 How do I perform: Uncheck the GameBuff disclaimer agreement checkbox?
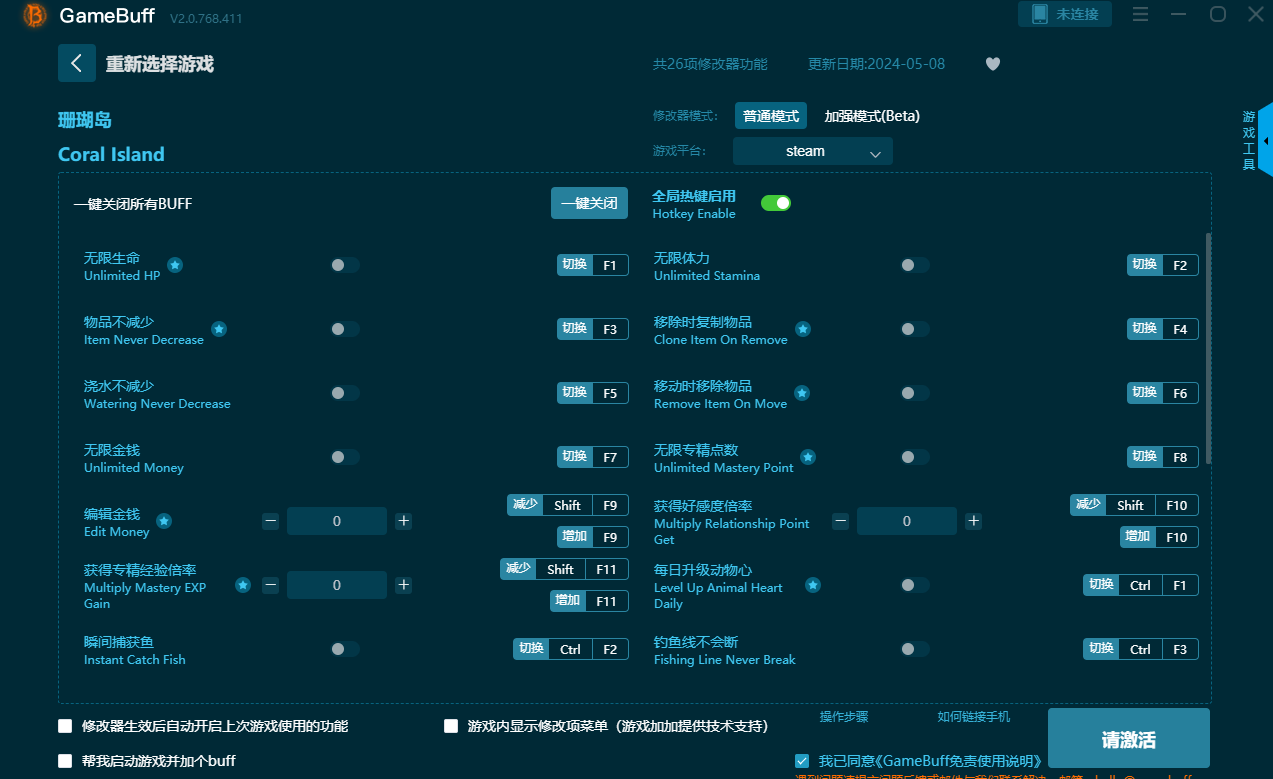click(802, 761)
